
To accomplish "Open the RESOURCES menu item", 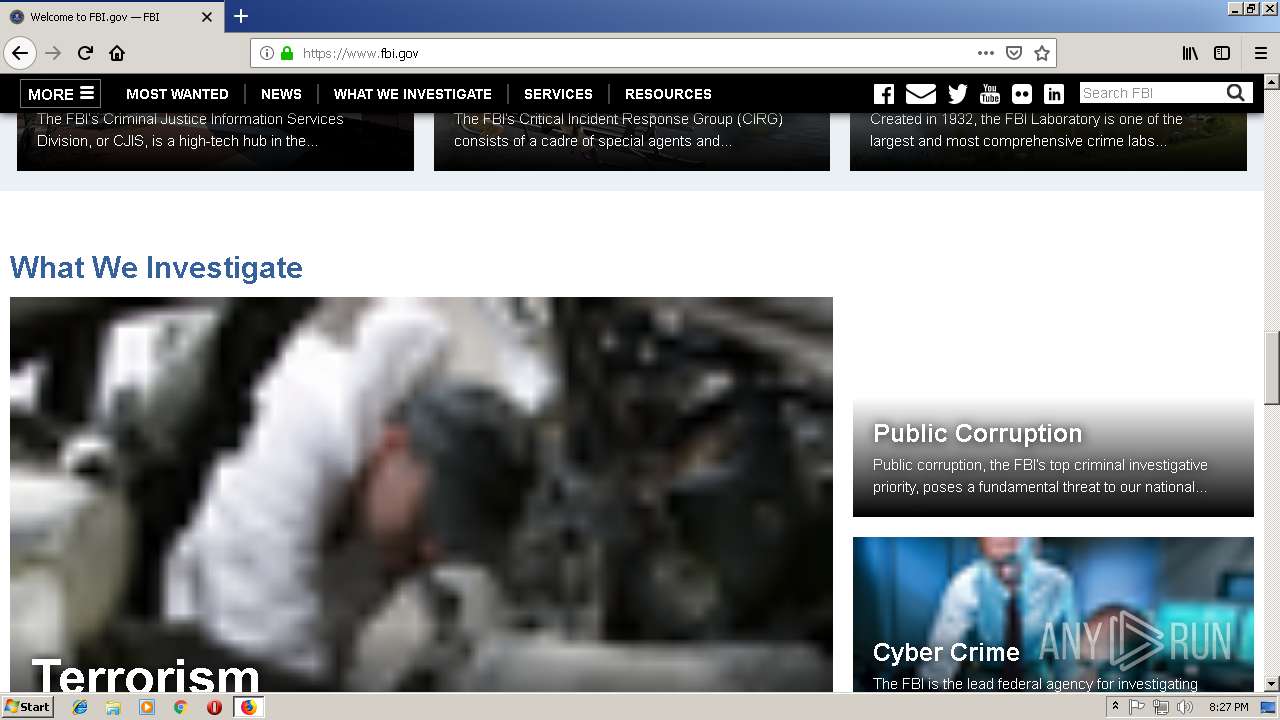I will 668,94.
